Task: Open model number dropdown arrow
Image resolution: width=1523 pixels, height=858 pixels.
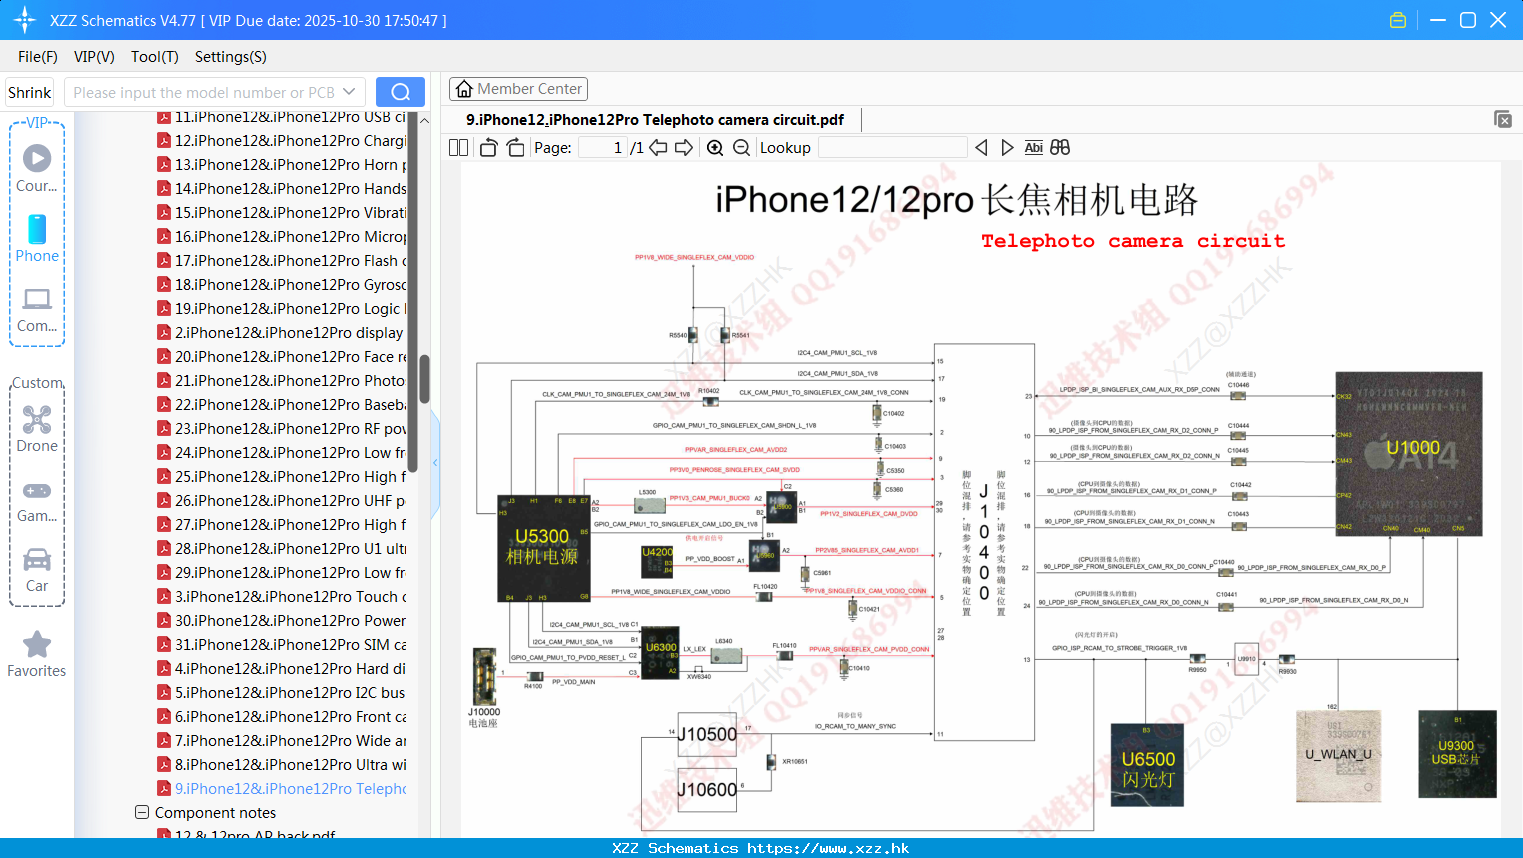Action: click(x=349, y=92)
